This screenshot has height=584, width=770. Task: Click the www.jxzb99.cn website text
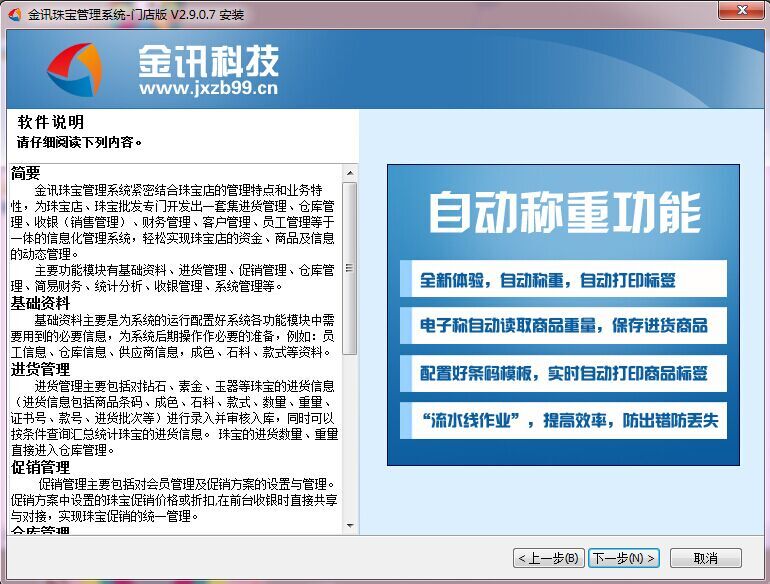click(208, 88)
